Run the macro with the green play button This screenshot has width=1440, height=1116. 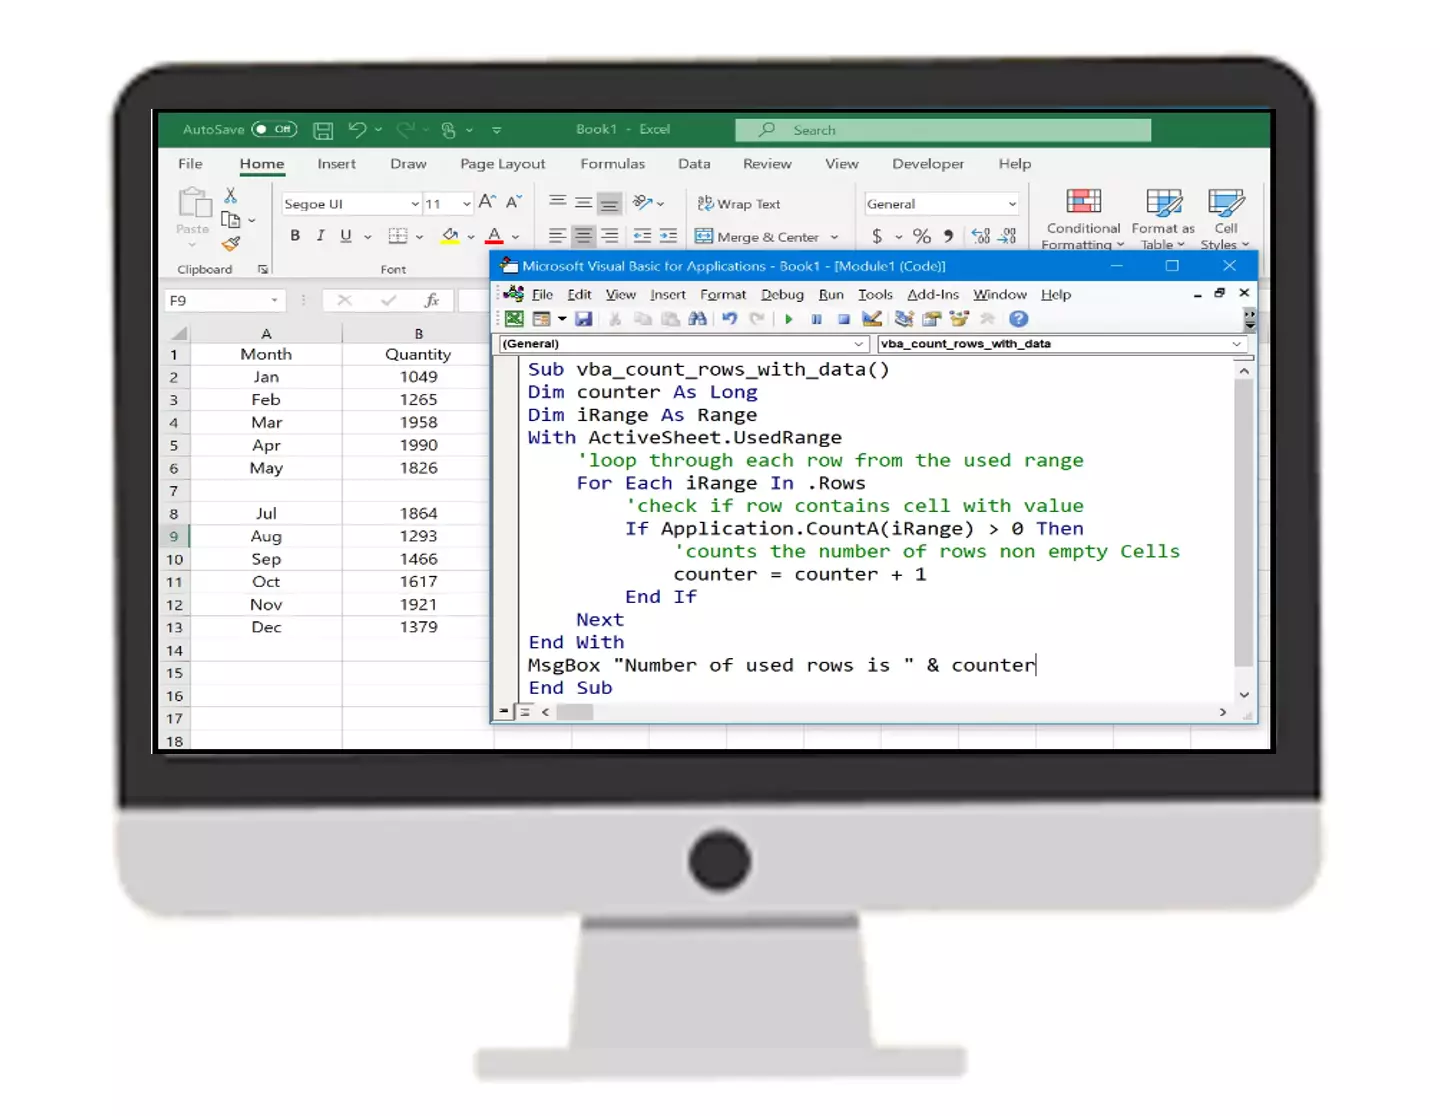coord(789,319)
